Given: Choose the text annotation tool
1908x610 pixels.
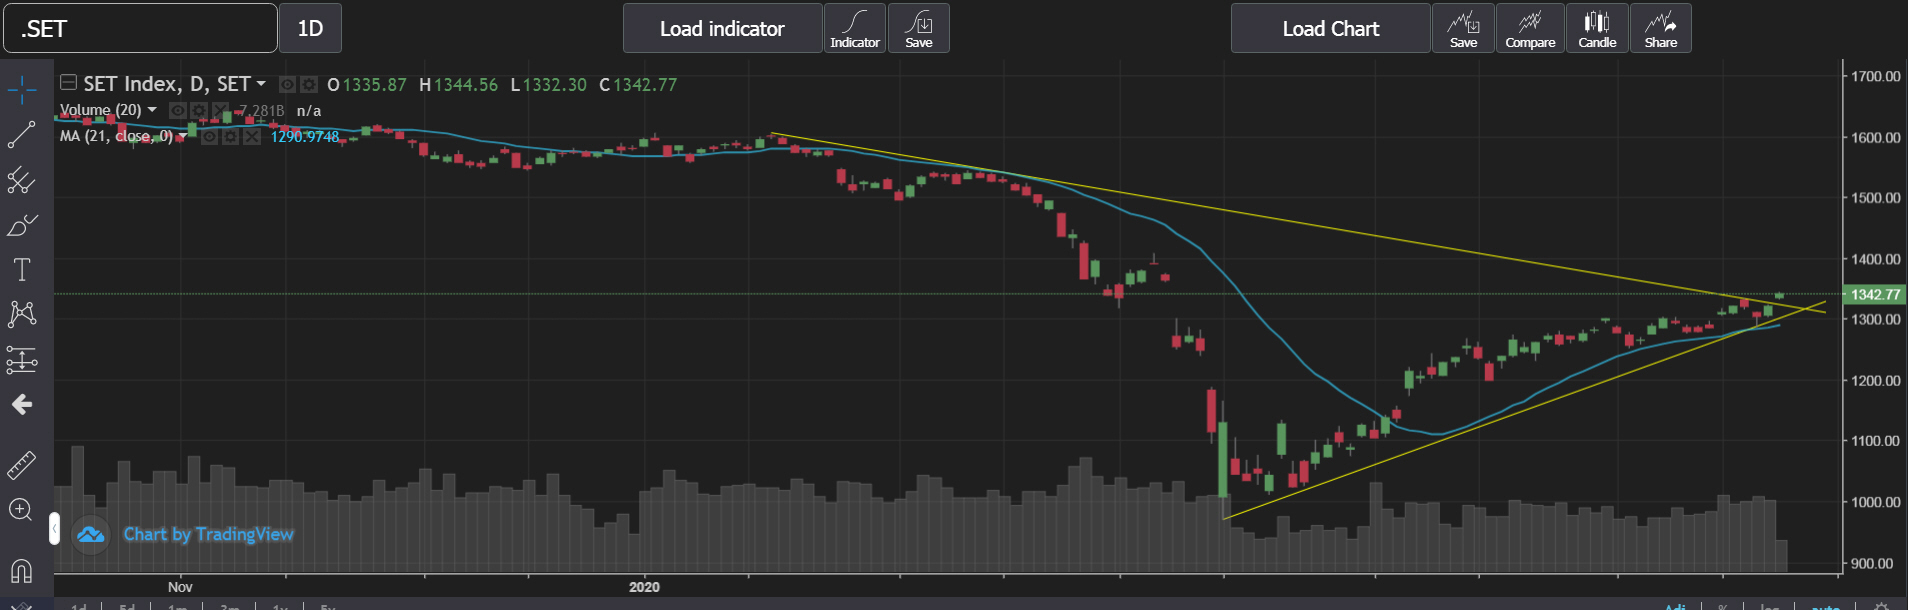Looking at the screenshot, I should click(22, 270).
